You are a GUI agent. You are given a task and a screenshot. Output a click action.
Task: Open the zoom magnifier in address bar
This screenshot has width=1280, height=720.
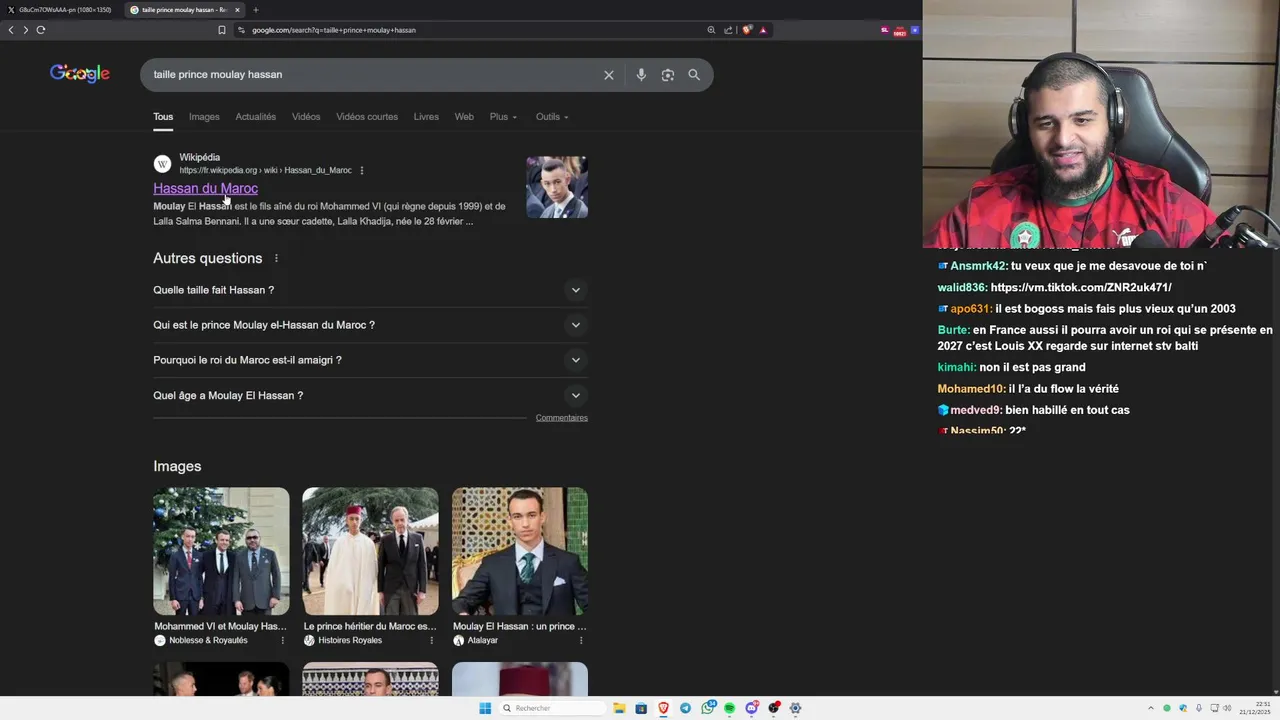(x=711, y=30)
